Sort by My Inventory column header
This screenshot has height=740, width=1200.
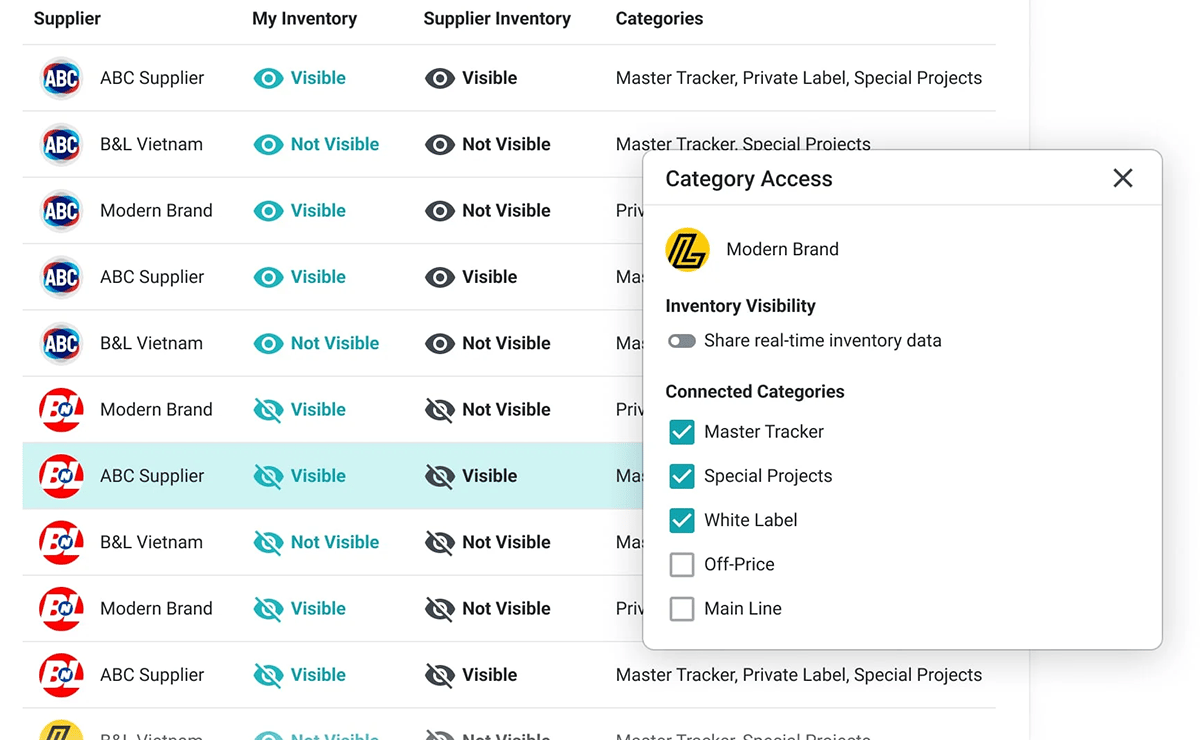pos(304,19)
